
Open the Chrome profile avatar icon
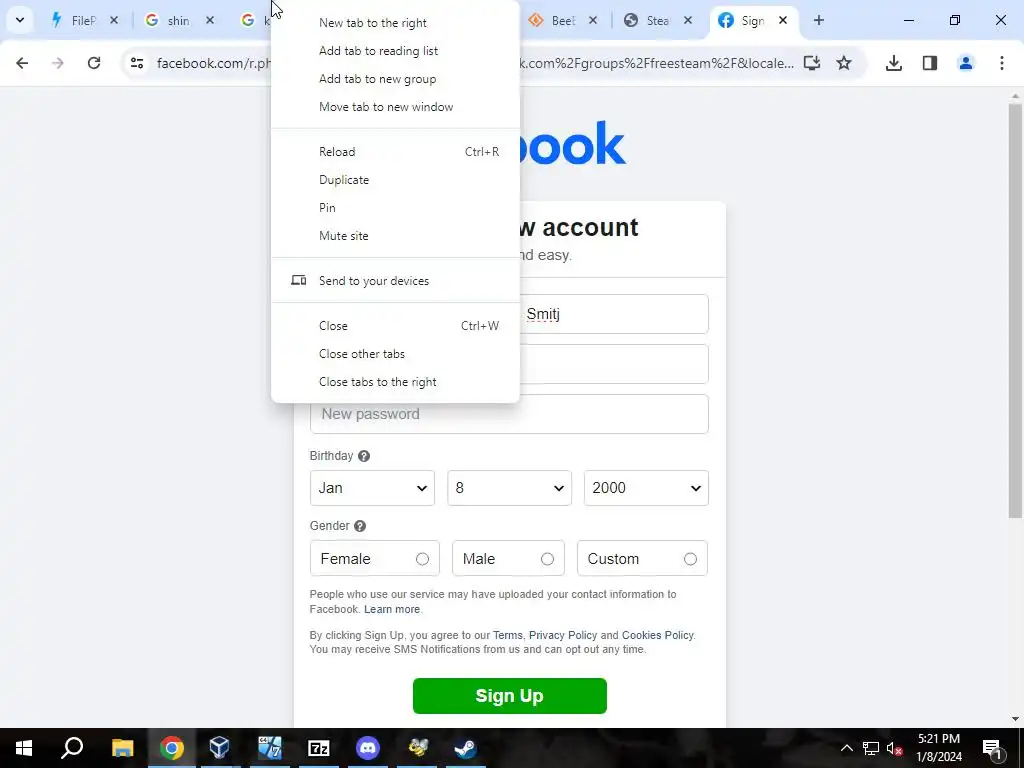pyautogui.click(x=966, y=63)
